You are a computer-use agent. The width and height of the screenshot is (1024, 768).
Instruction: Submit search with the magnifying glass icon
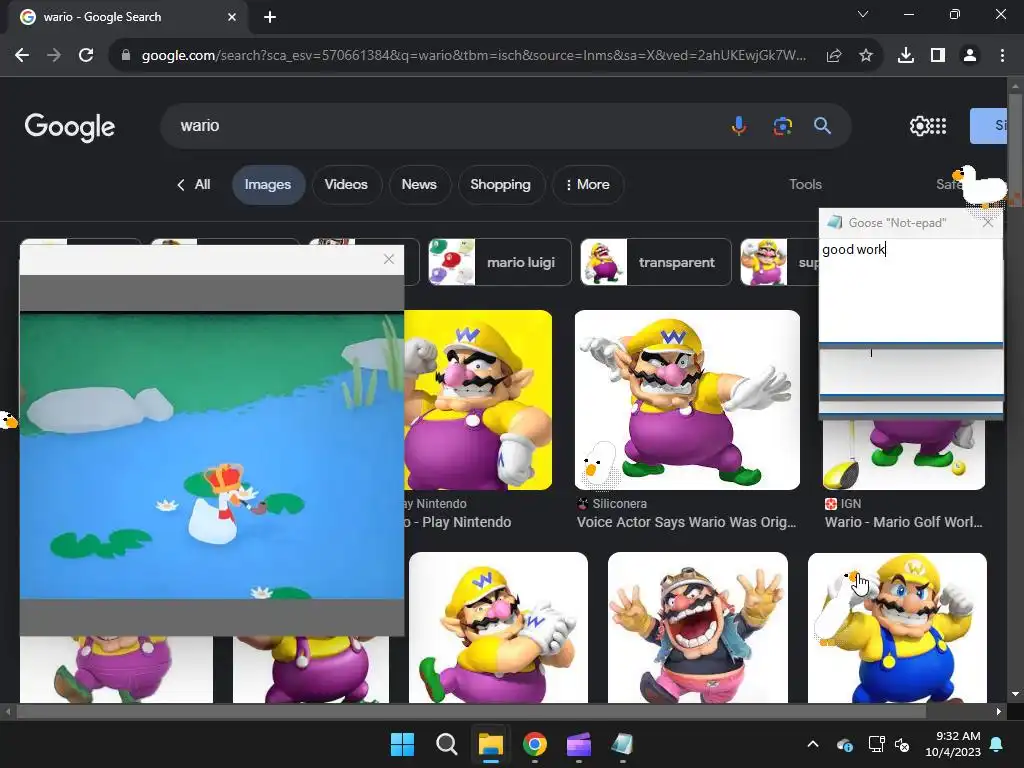pyautogui.click(x=822, y=125)
